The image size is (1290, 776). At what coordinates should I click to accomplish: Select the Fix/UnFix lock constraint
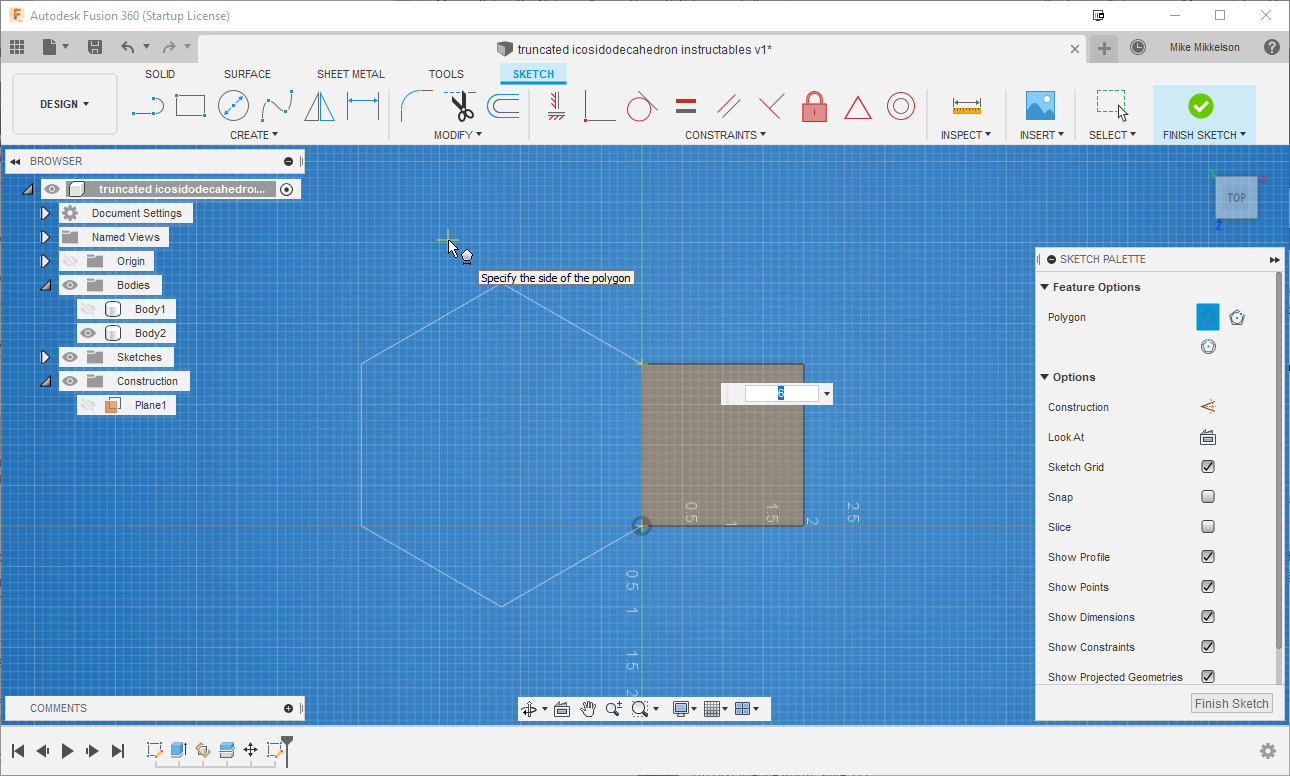tap(814, 105)
